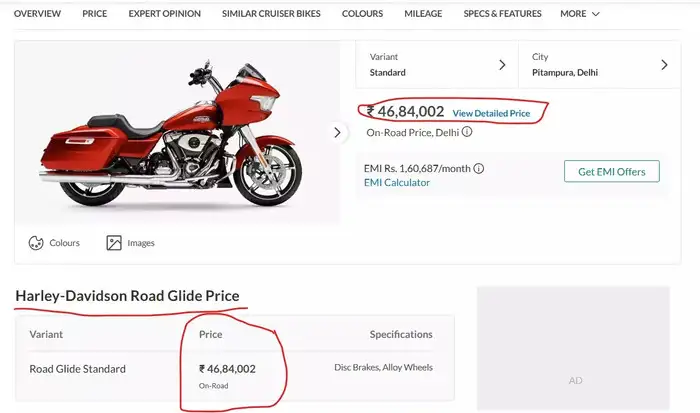The image size is (700, 413).
Task: Open the SPECS & FEATURES tab
Action: (x=502, y=14)
